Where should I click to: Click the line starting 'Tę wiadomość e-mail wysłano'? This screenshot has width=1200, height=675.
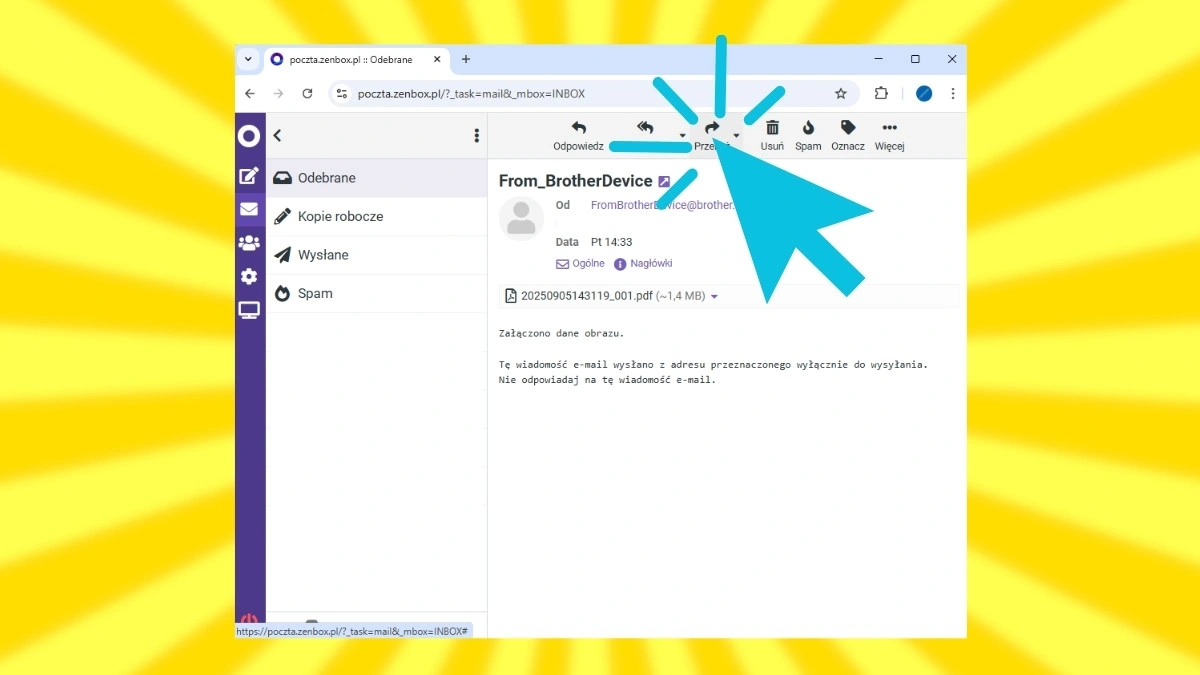[714, 364]
